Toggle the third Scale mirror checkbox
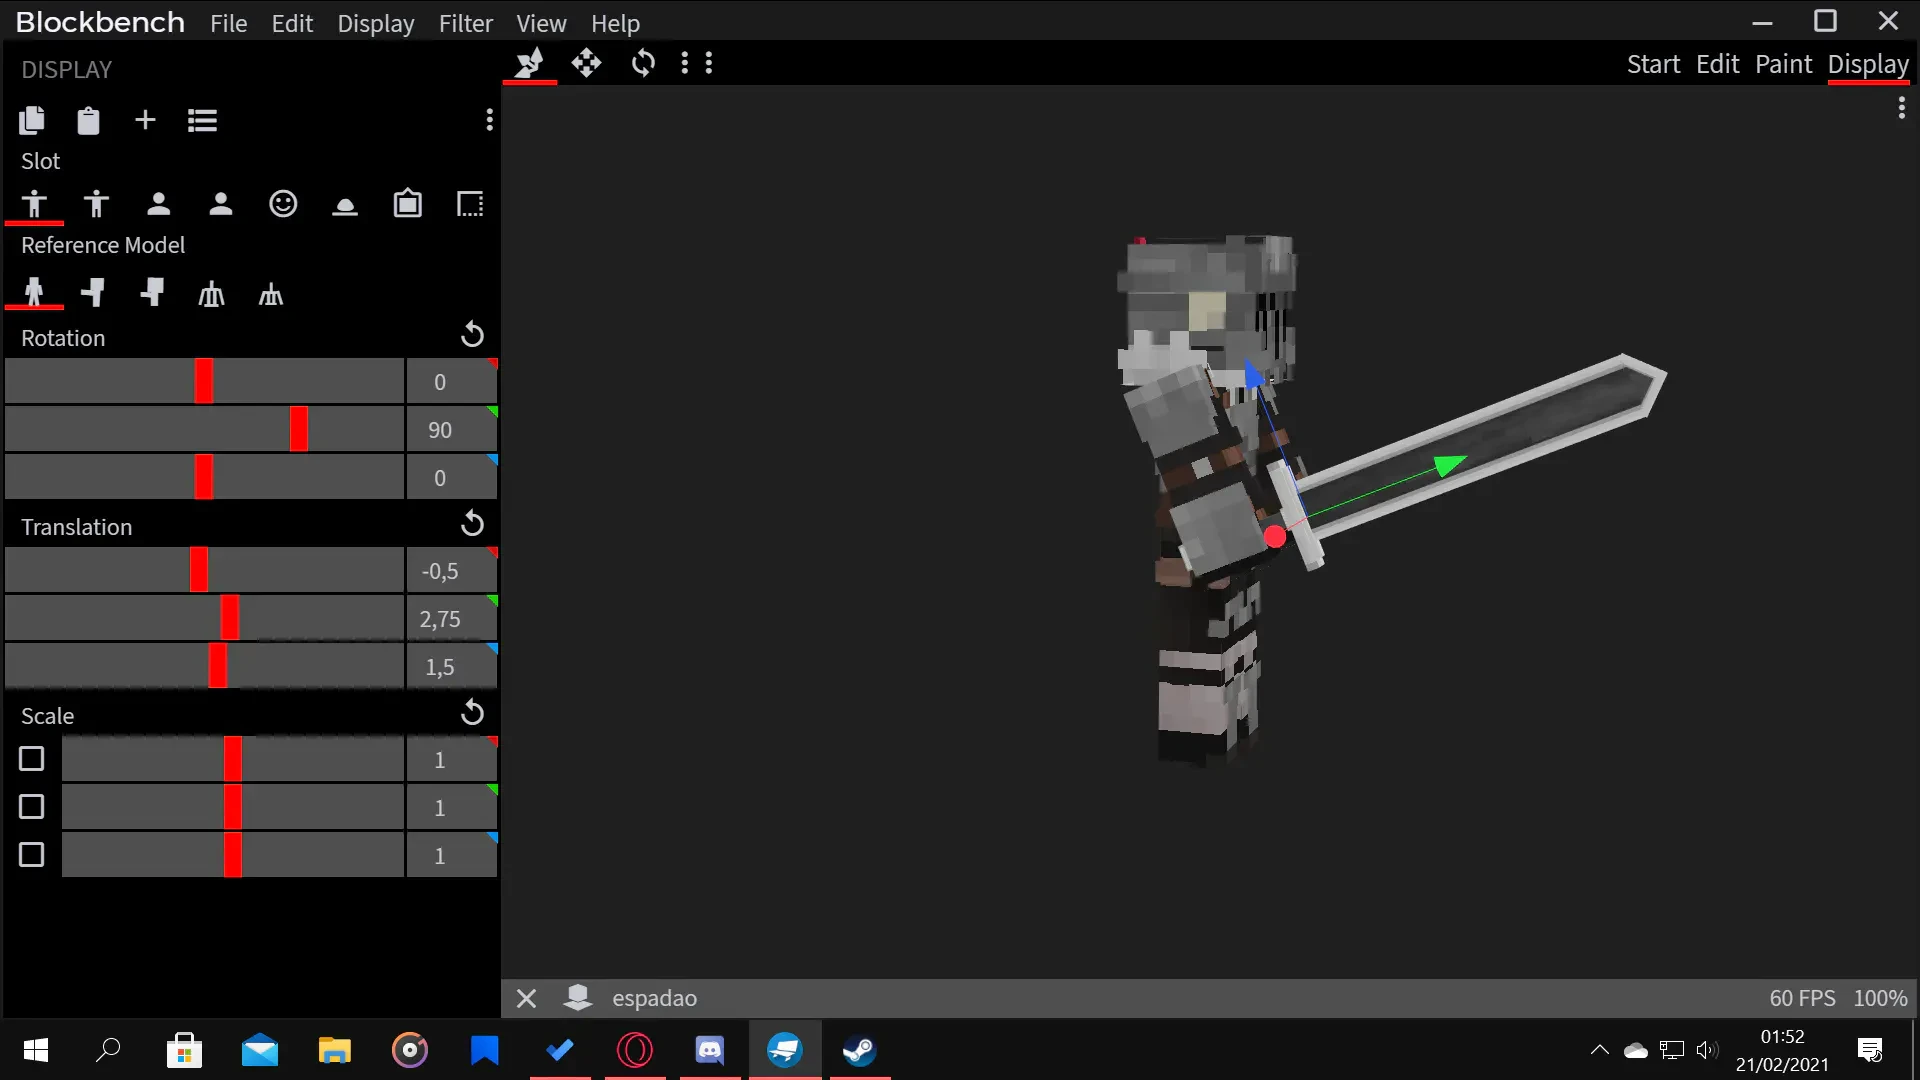The width and height of the screenshot is (1920, 1080). pyautogui.click(x=32, y=855)
